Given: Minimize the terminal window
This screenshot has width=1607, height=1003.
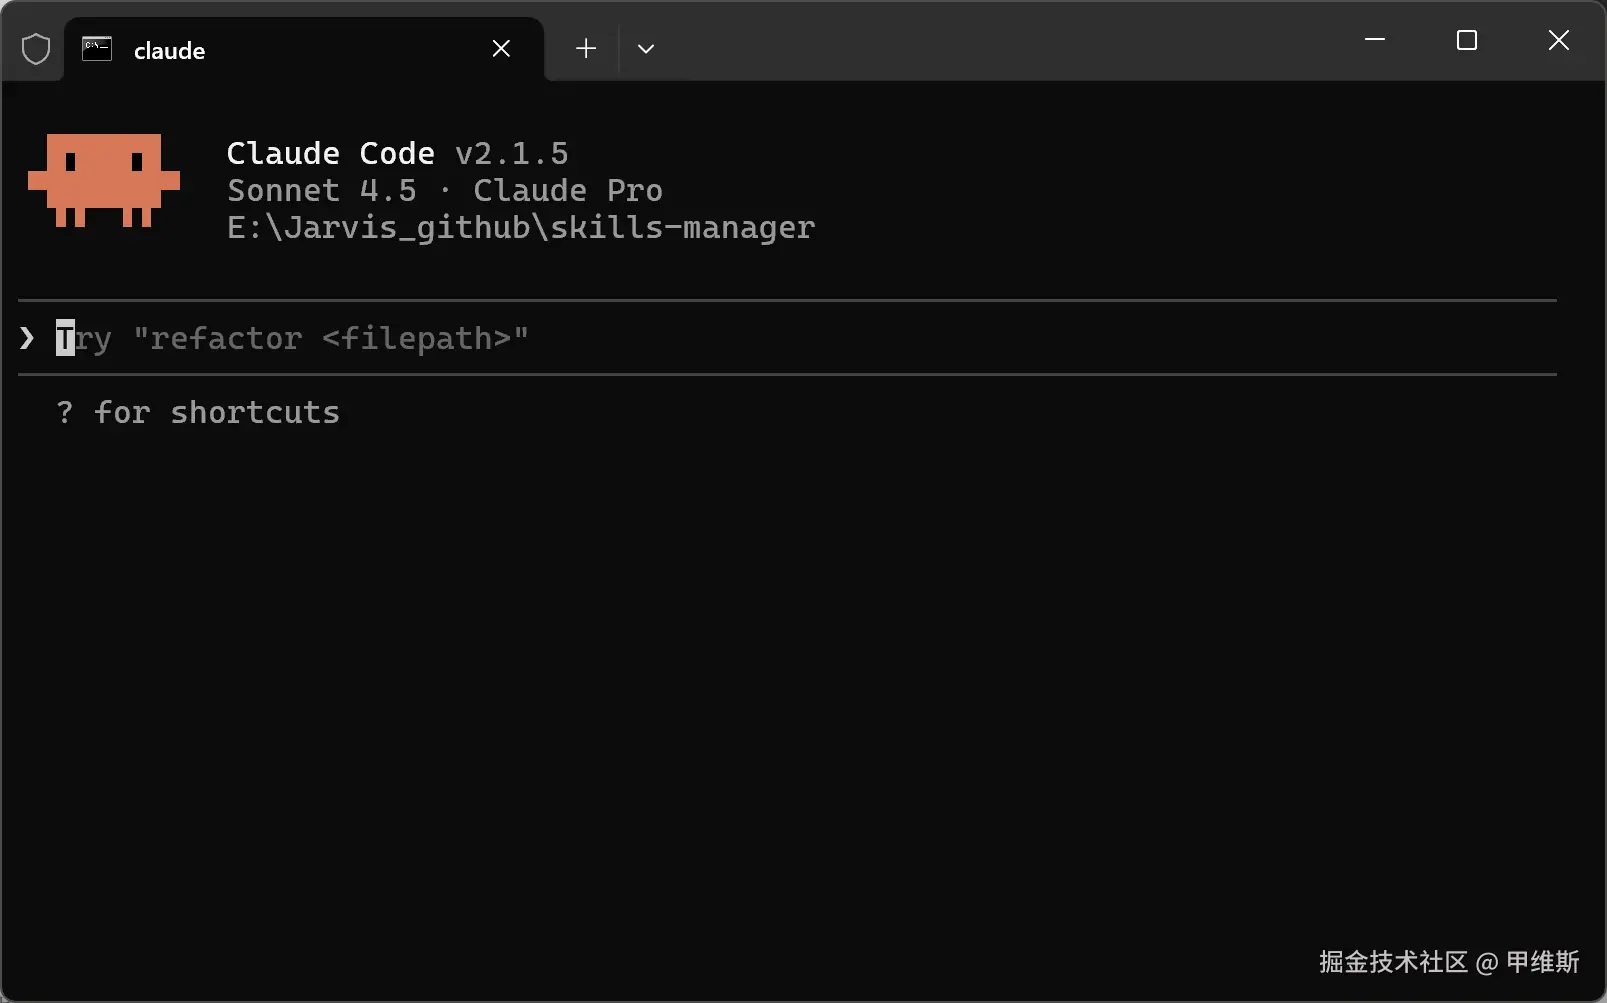Looking at the screenshot, I should pyautogui.click(x=1375, y=40).
